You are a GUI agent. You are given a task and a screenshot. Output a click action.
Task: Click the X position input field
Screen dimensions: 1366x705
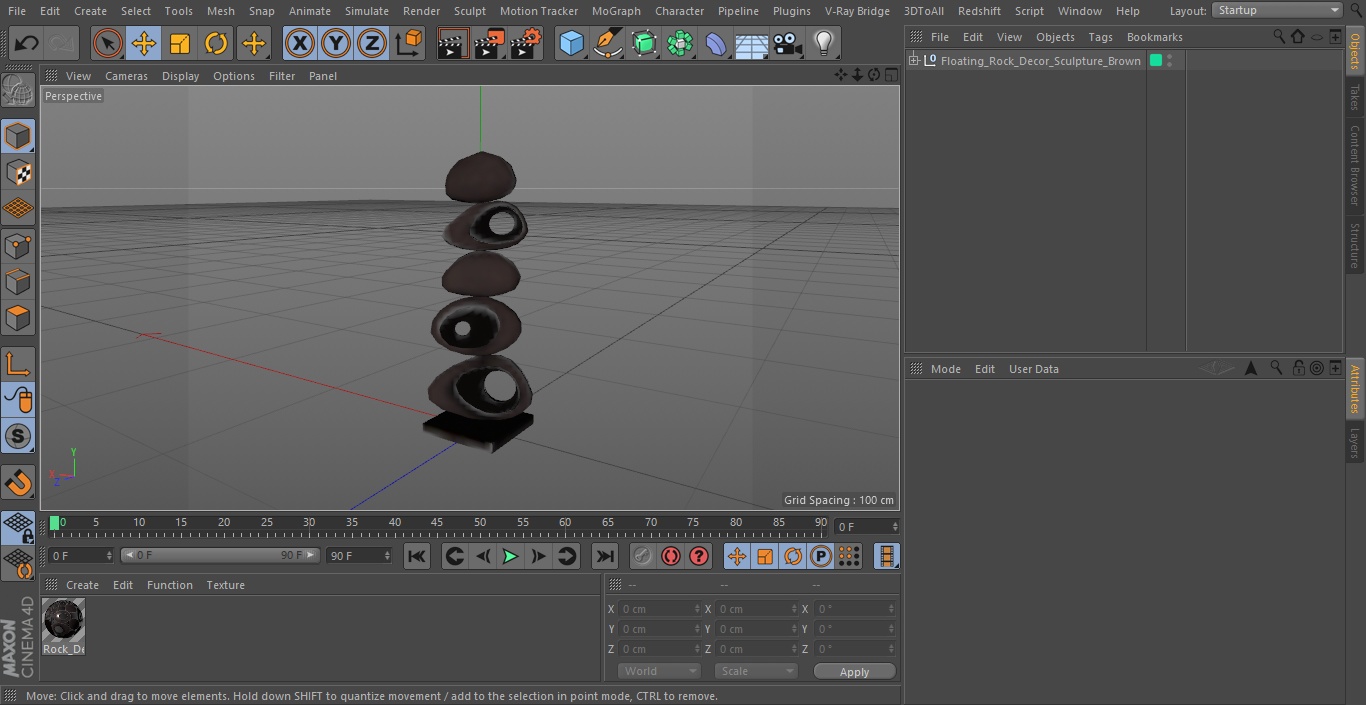coord(659,609)
